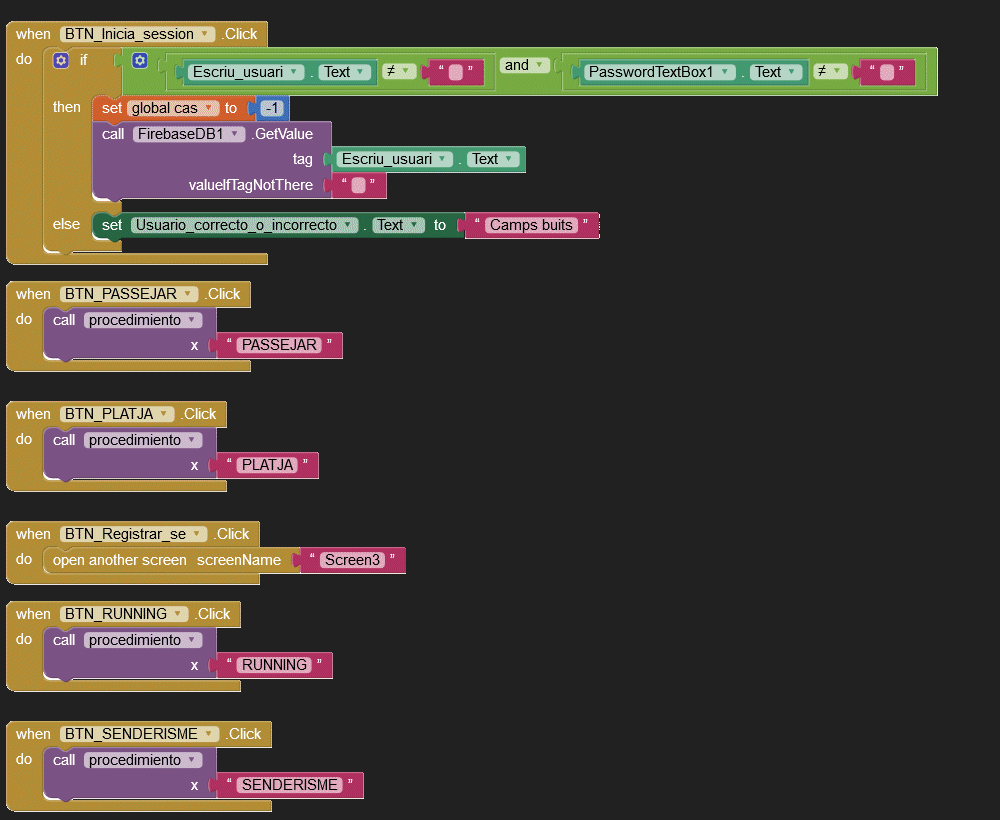Expand the BTN_SENDERISME component dropdown

point(209,734)
